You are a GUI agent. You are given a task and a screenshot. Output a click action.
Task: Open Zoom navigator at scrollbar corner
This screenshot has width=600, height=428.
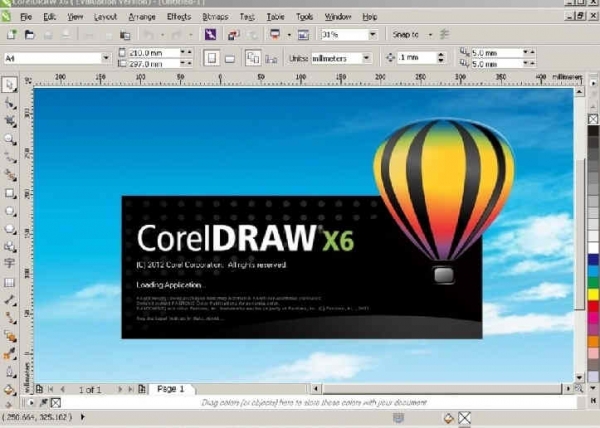(x=579, y=389)
